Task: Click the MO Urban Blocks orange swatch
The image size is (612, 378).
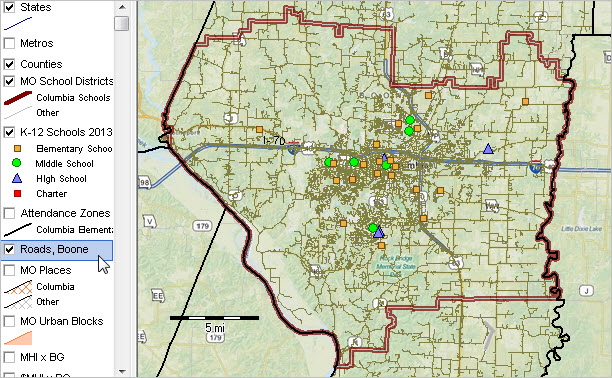Action: [x=18, y=338]
